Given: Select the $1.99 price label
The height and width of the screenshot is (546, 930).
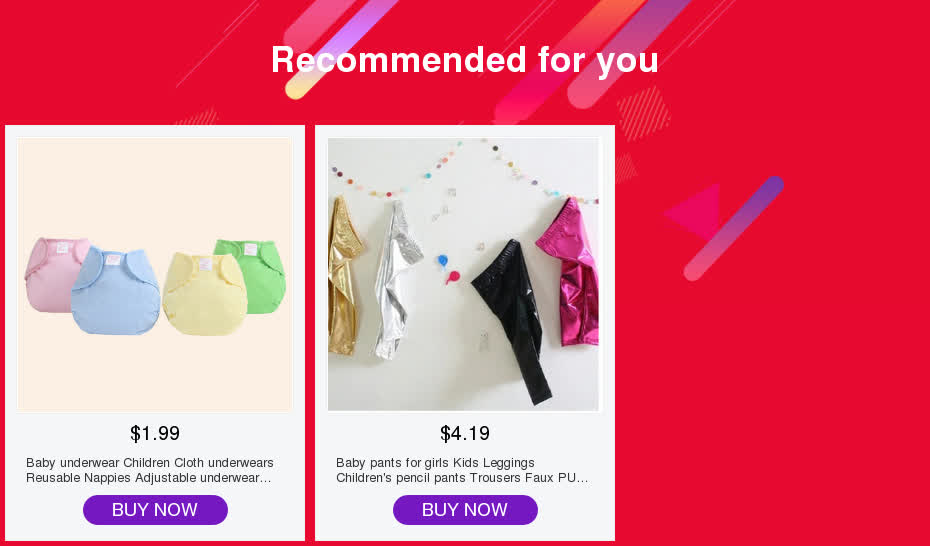Looking at the screenshot, I should [155, 433].
